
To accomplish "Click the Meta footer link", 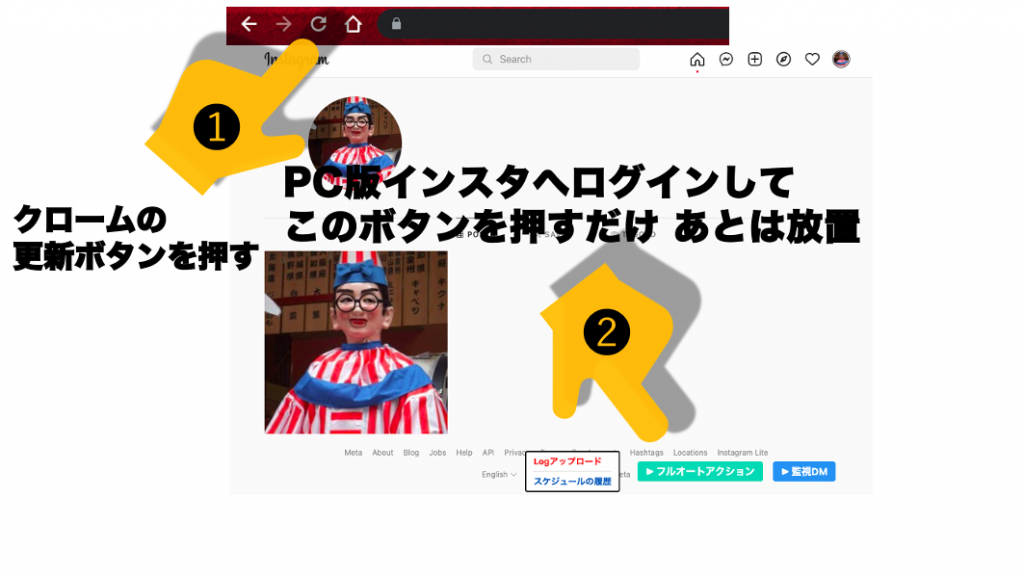I will click(353, 453).
